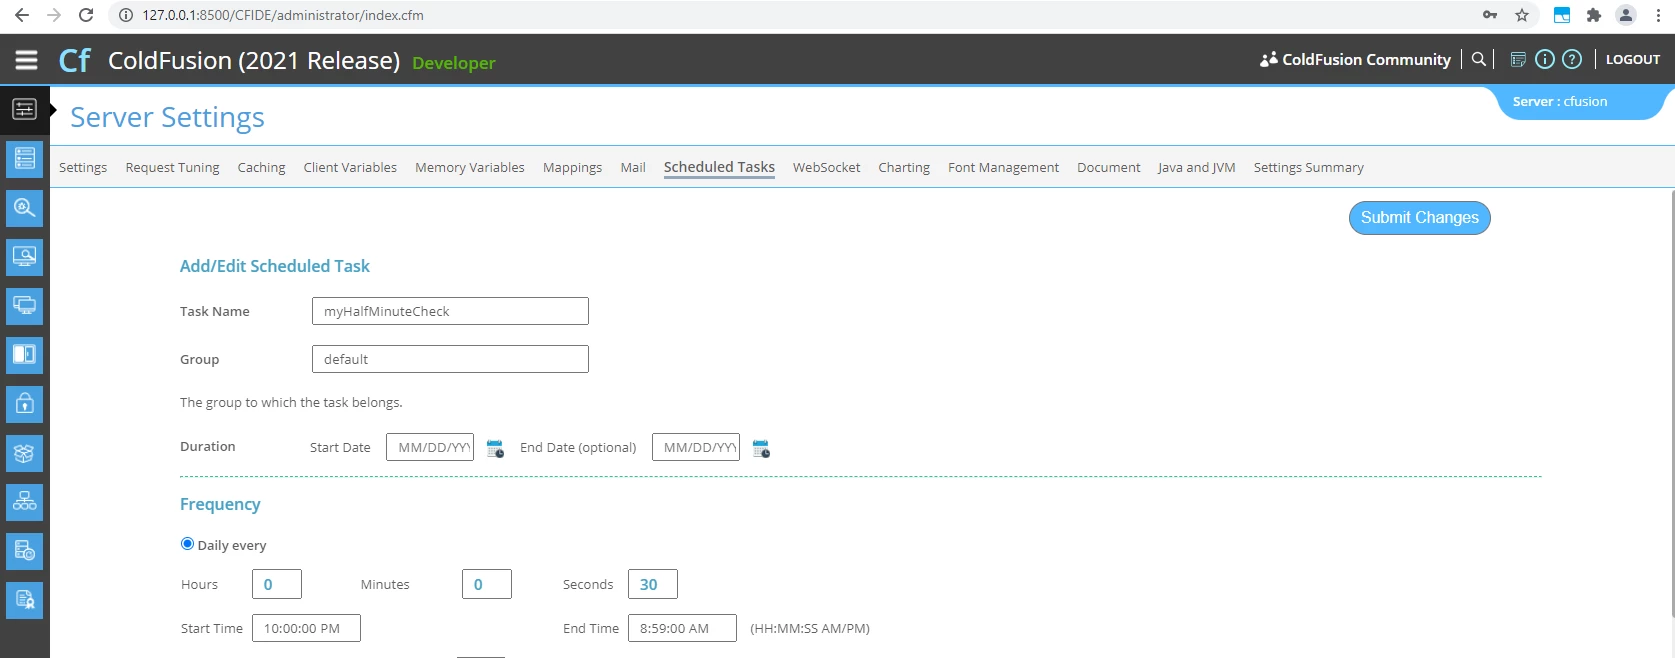Open the magnifier-with-gear sidebar icon
Viewport: 1675px width, 658px height.
point(24,208)
